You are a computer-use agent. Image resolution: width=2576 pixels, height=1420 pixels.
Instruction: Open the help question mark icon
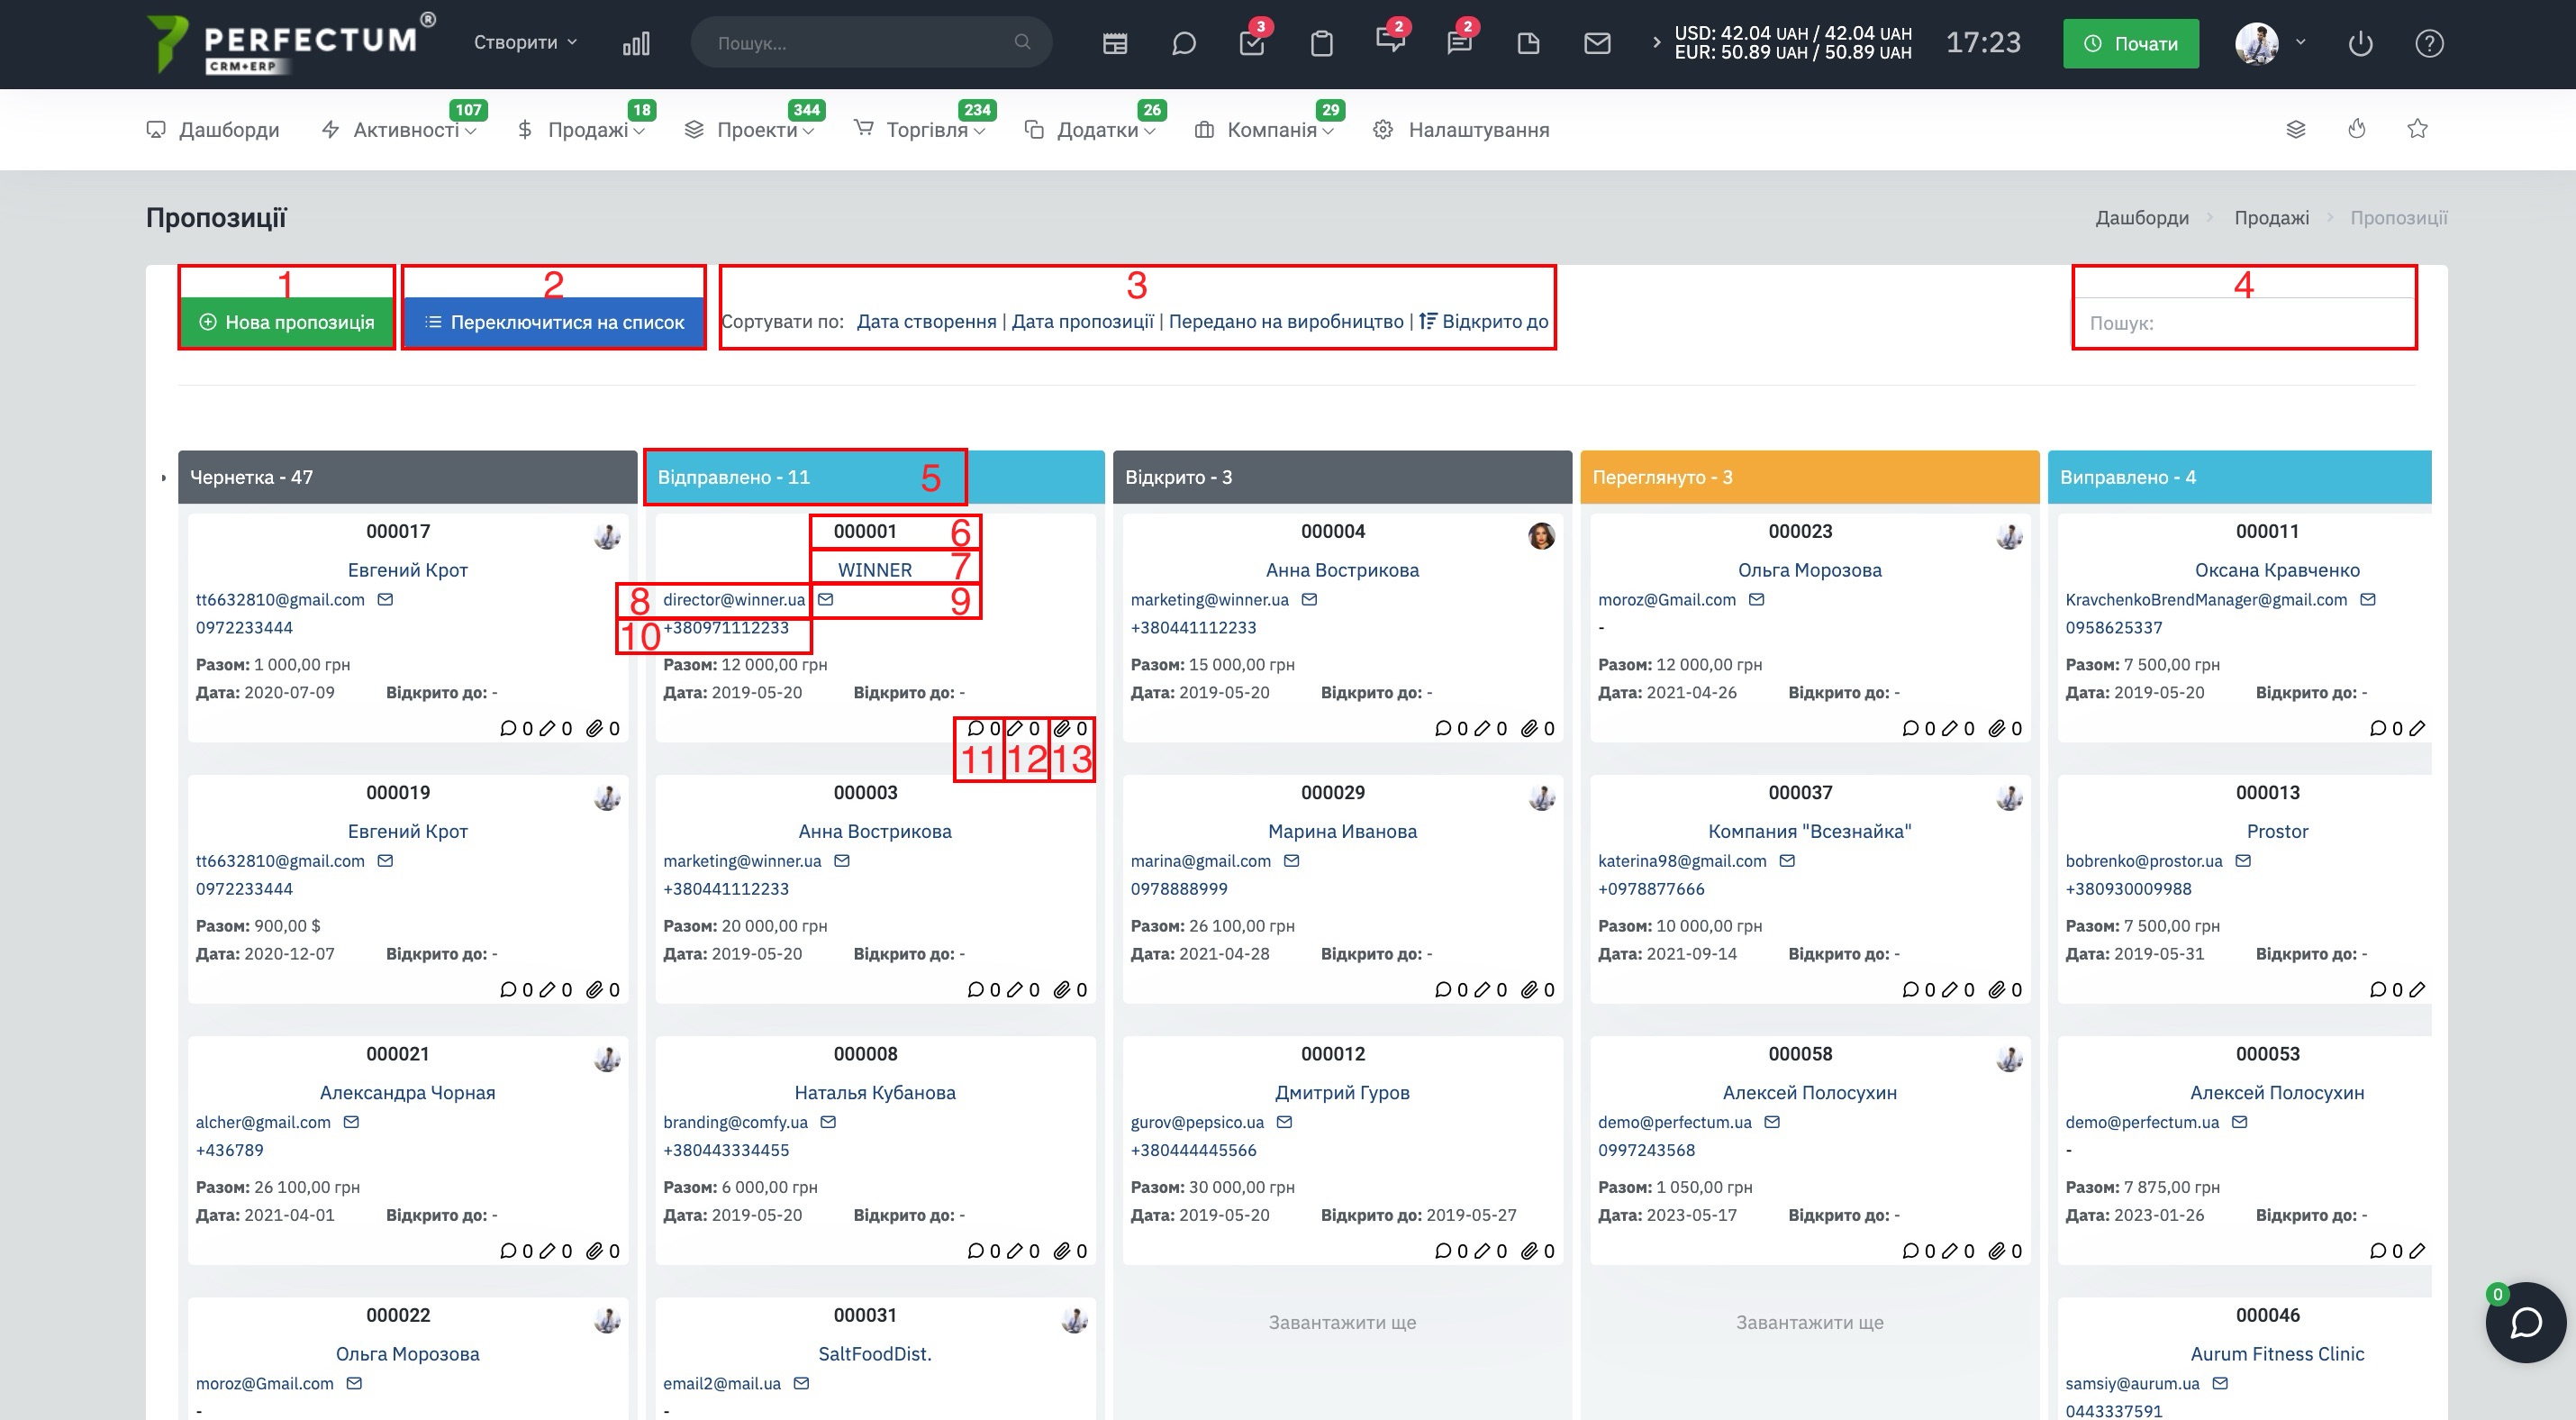pyautogui.click(x=2429, y=43)
